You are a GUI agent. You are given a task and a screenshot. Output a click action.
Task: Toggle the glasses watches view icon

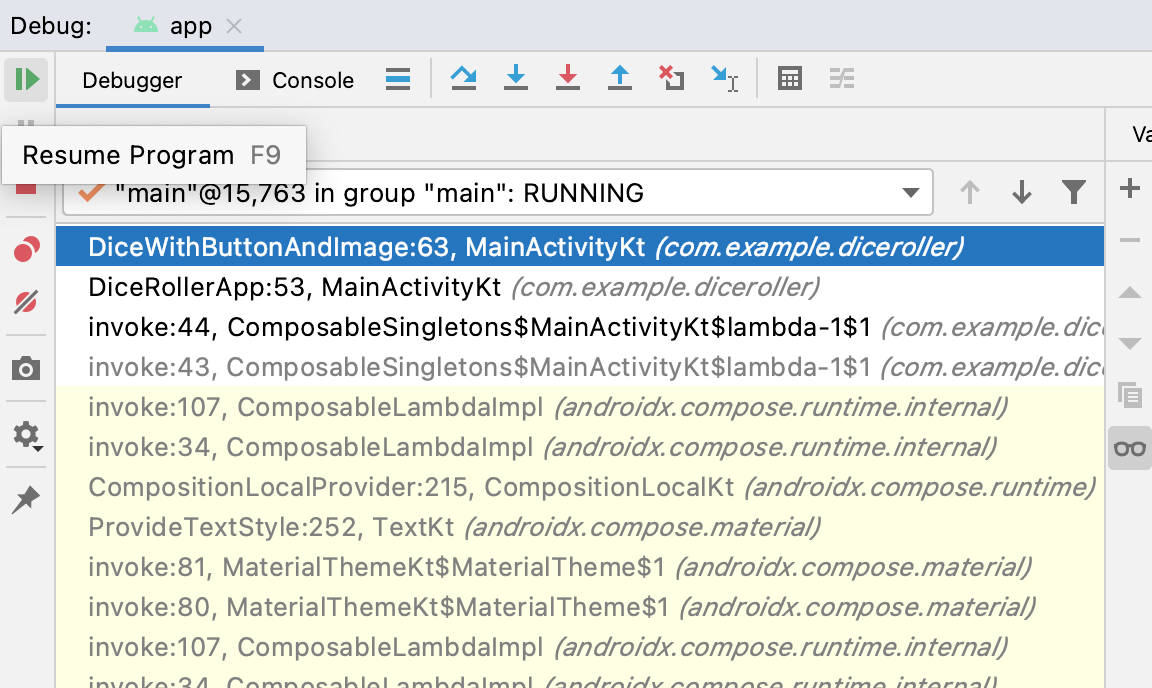[x=1130, y=447]
